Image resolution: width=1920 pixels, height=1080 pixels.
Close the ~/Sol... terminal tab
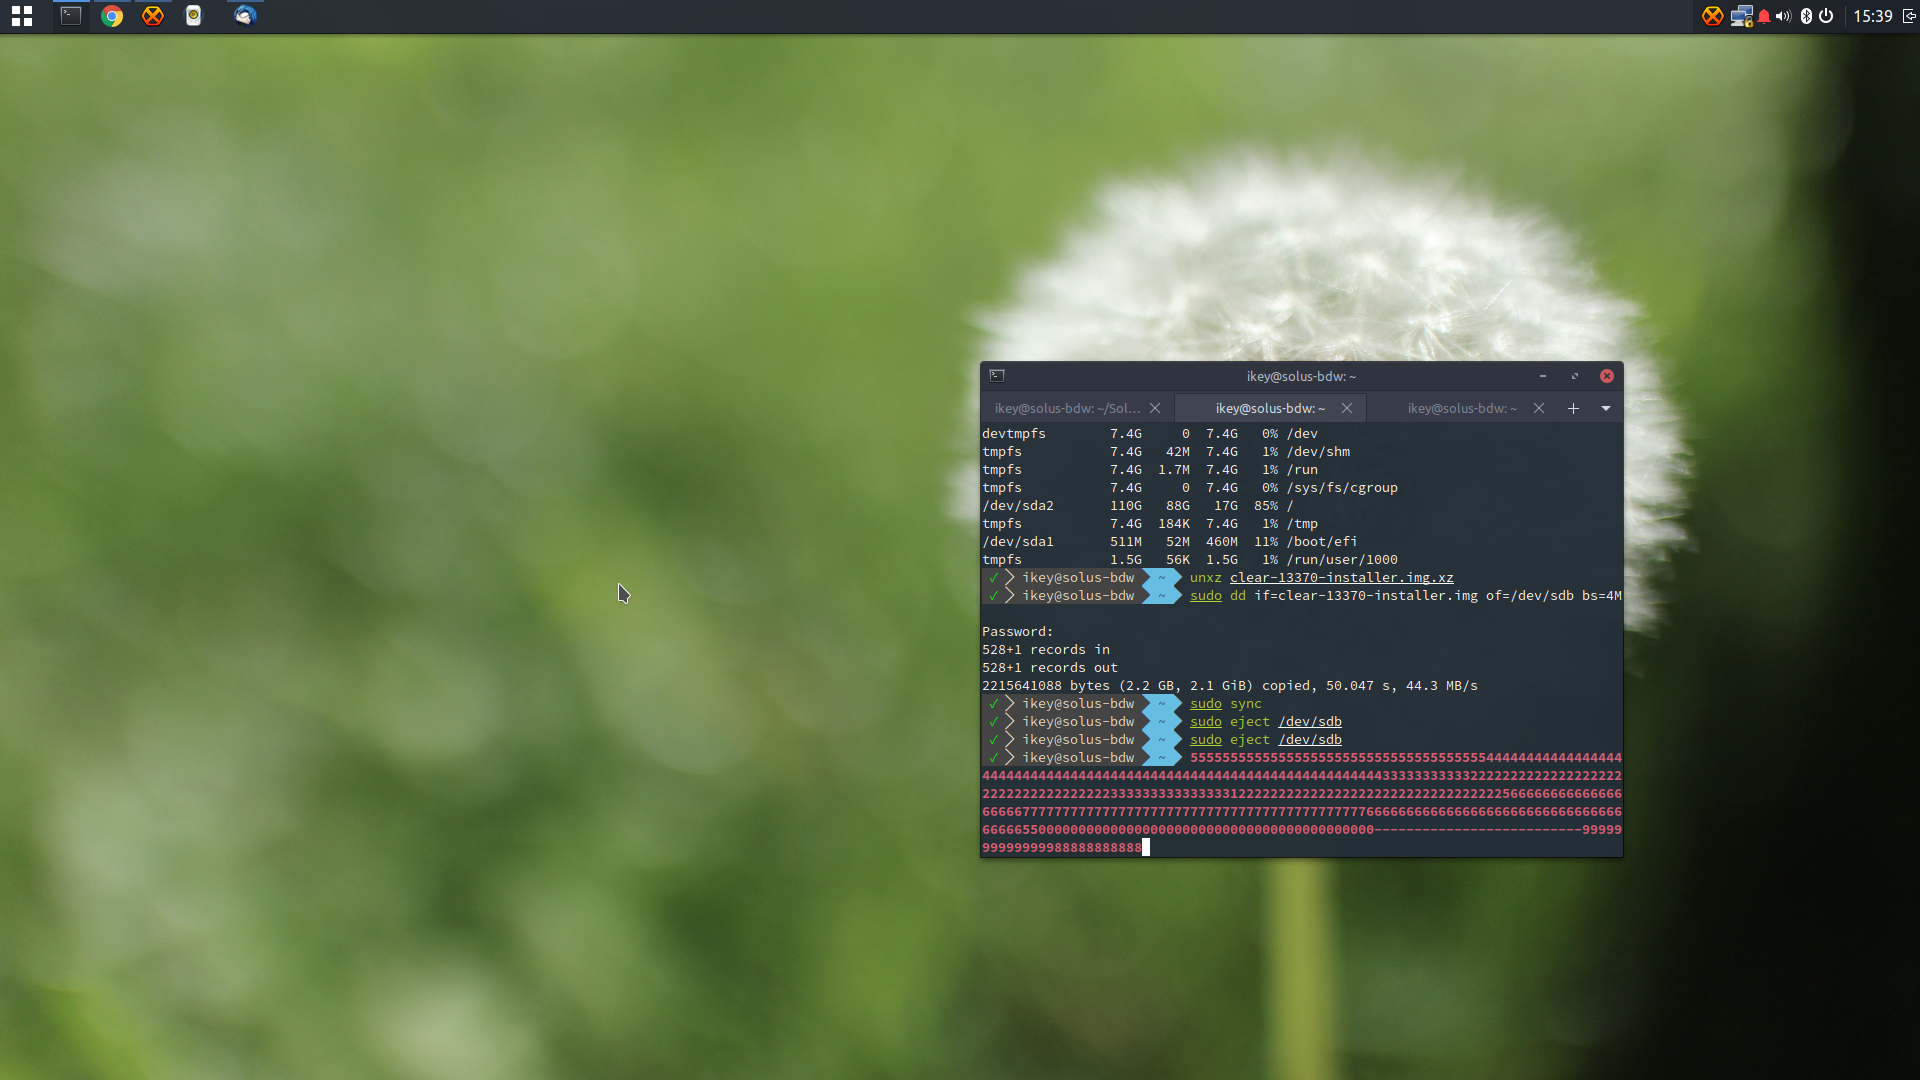pos(1155,408)
